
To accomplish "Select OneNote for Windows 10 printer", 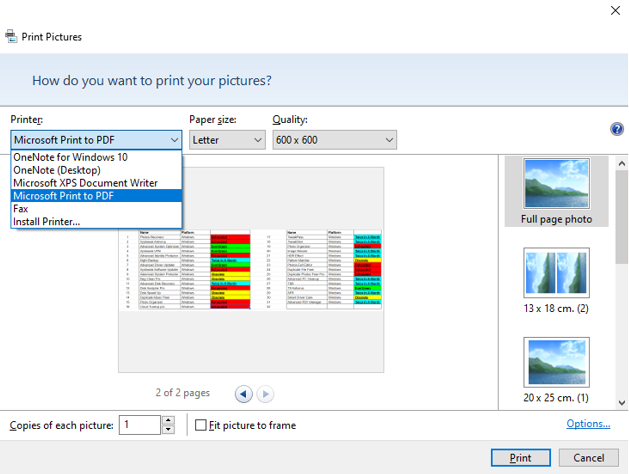I will pyautogui.click(x=96, y=157).
